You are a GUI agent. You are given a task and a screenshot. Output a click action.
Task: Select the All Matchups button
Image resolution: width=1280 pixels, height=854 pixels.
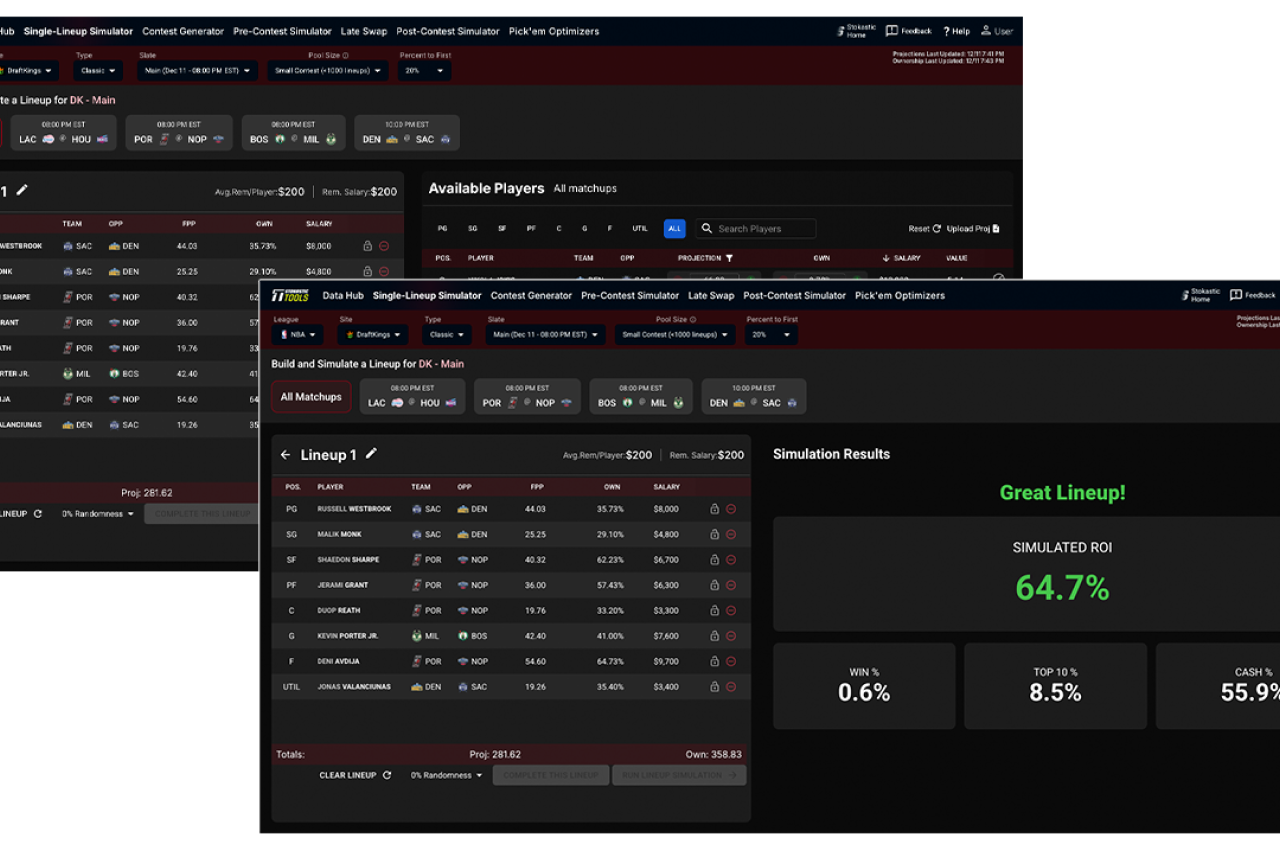click(310, 396)
